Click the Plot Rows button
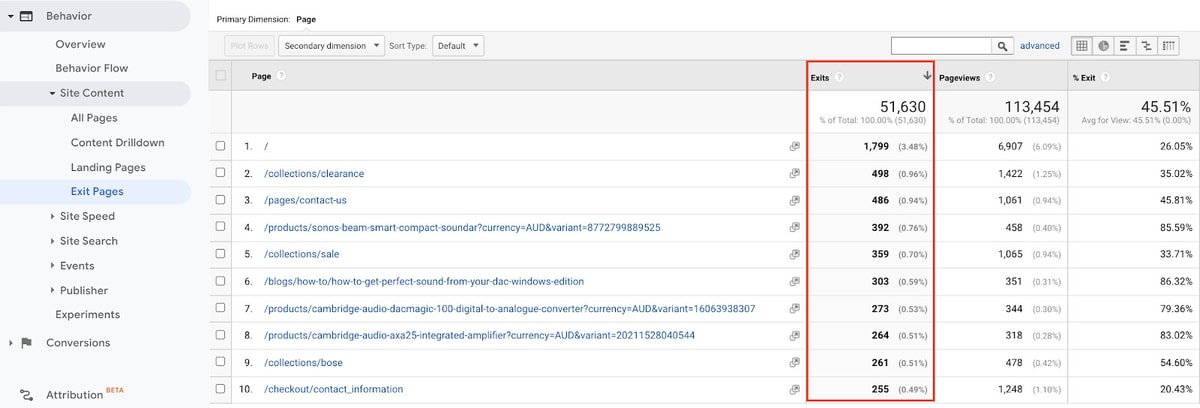This screenshot has height=408, width=1200. coord(250,46)
